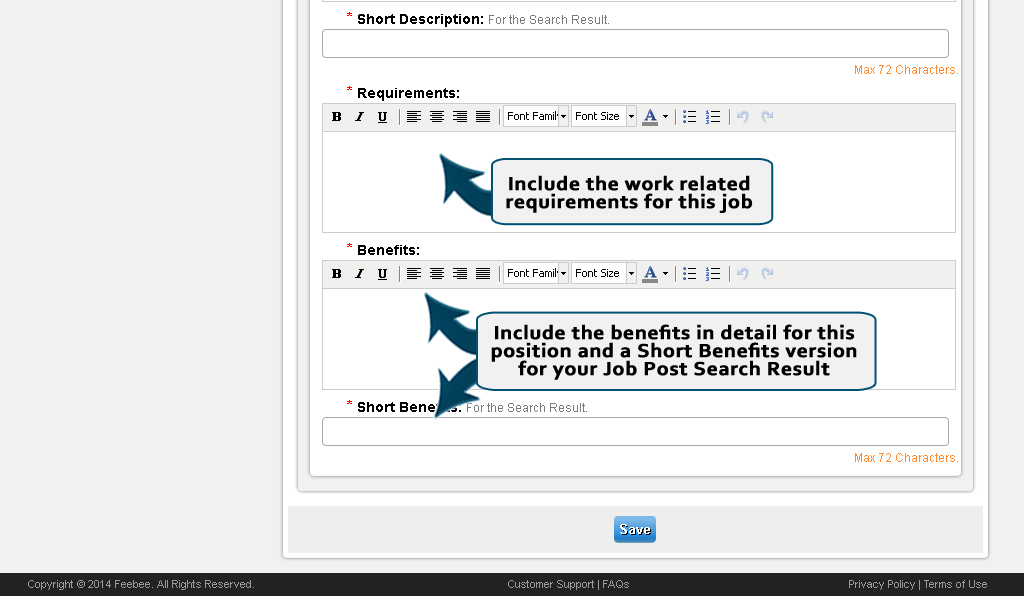Insert a numbered list in the Benefits editor
The height and width of the screenshot is (596, 1024).
[x=713, y=273]
